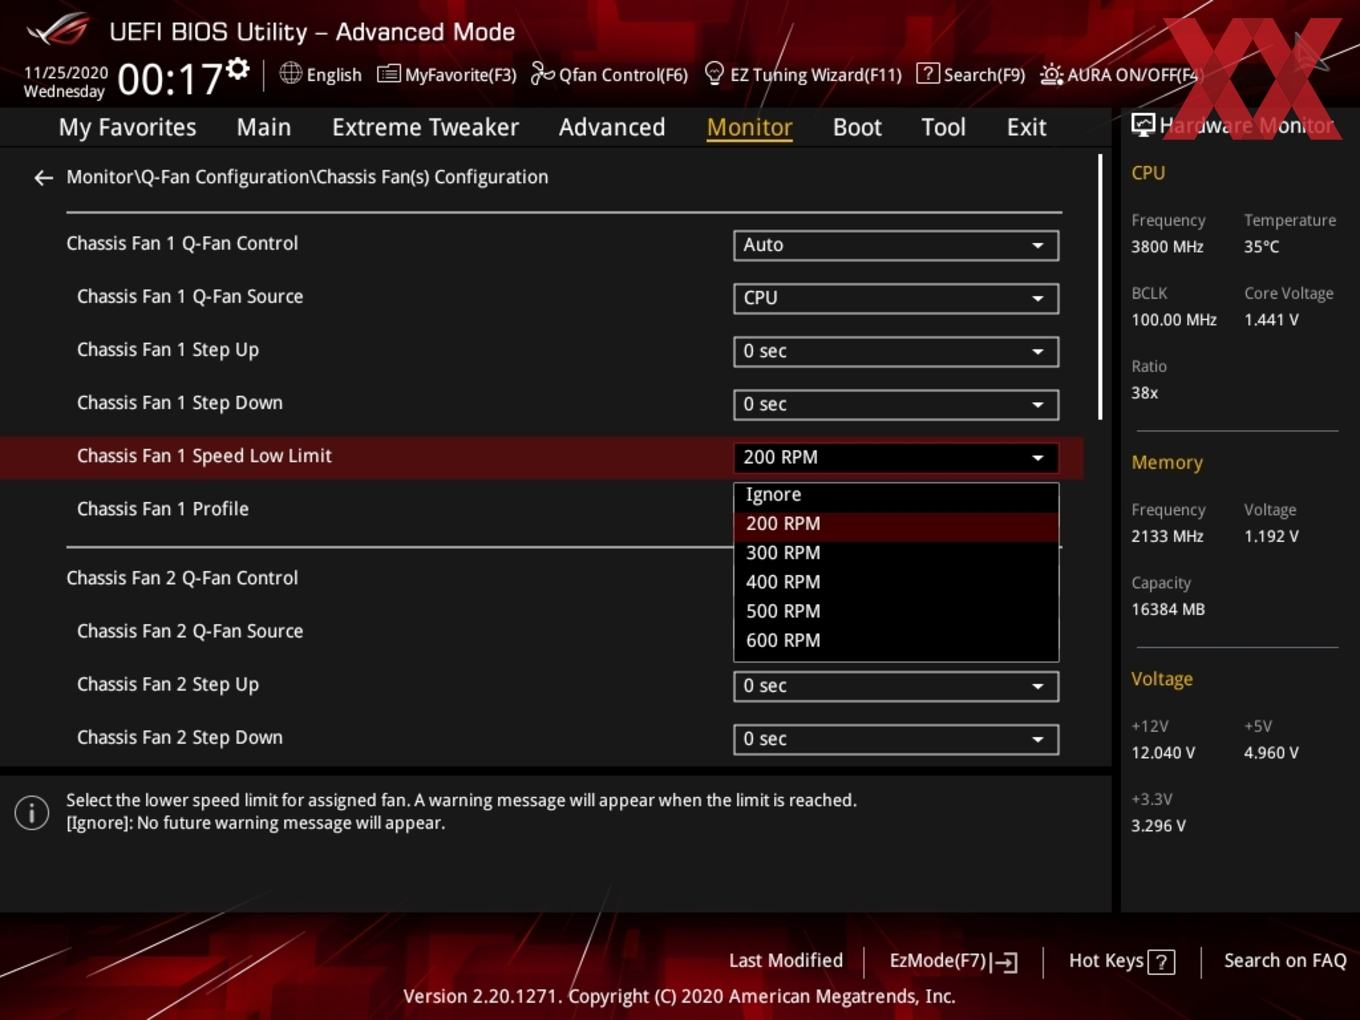Select Chassis Fan 2 Q-Fan Control row
The width and height of the screenshot is (1360, 1020).
[x=541, y=578]
